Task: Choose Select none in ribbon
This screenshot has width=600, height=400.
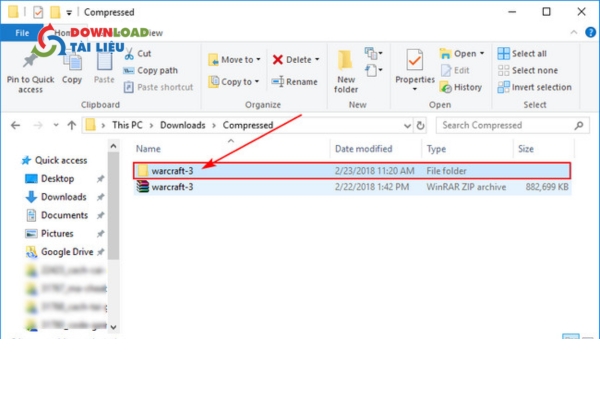Action: tap(504, 70)
